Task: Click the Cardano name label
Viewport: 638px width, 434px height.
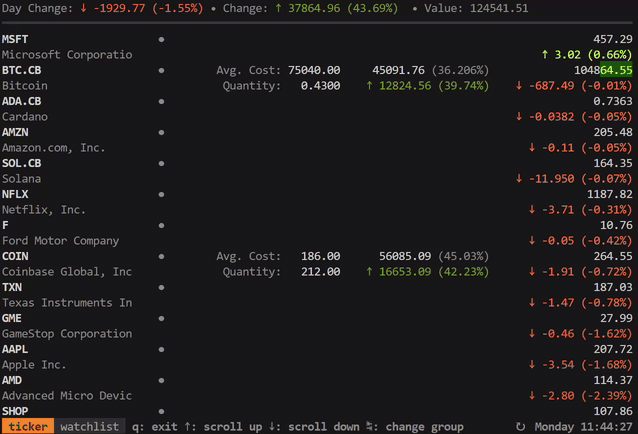Action: click(x=25, y=117)
